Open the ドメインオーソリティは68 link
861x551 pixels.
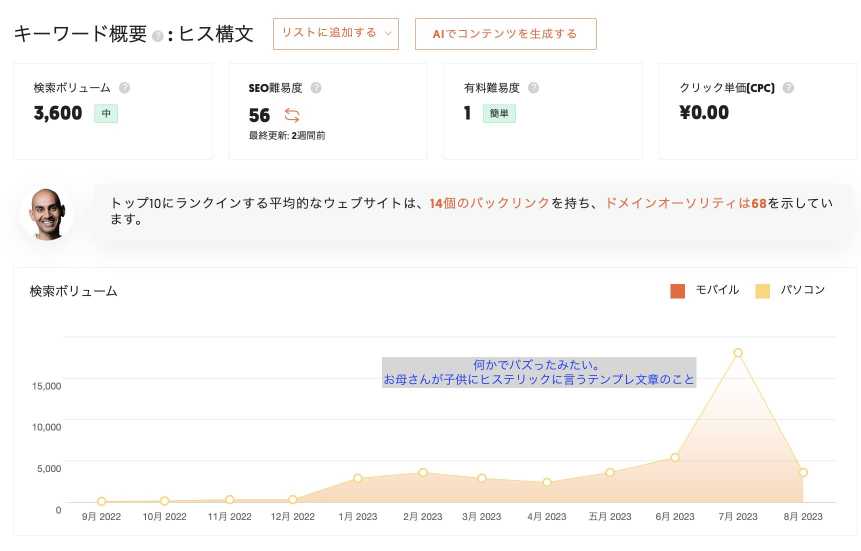point(685,203)
